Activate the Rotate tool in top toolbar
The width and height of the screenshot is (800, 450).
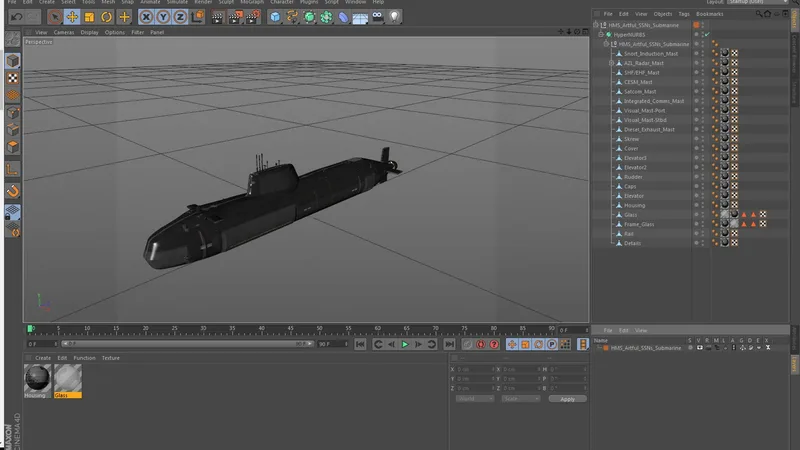coord(107,17)
